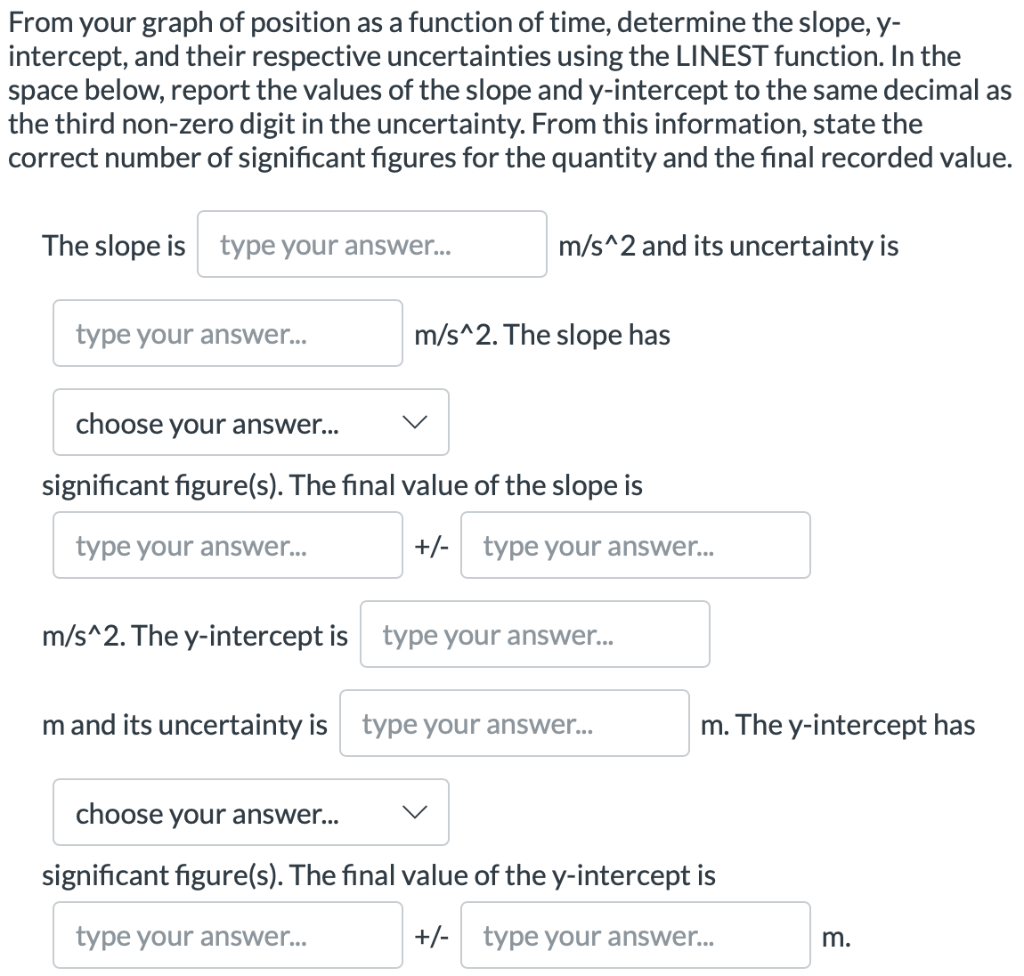
Task: Click the box before 'm. The y-intercept has'
Action: pos(514,723)
